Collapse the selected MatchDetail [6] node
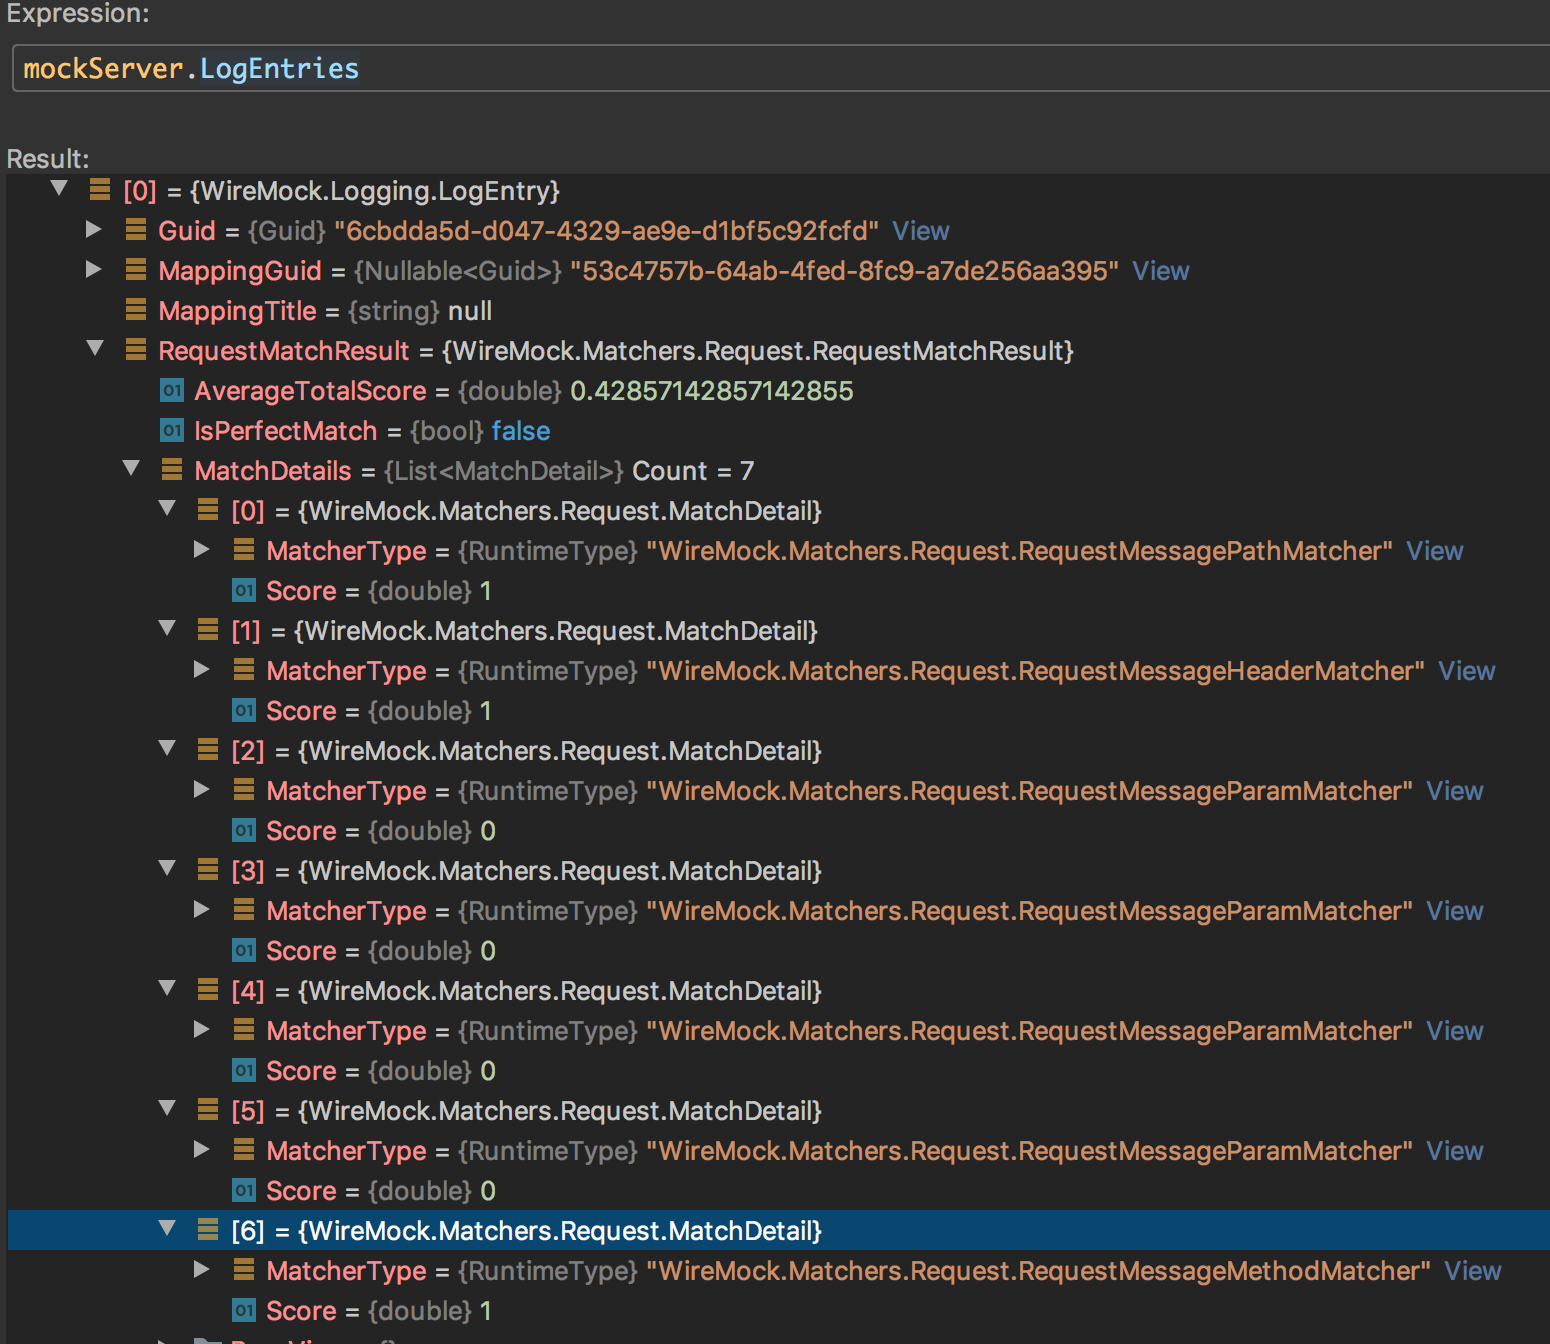The image size is (1550, 1344). click(167, 1228)
